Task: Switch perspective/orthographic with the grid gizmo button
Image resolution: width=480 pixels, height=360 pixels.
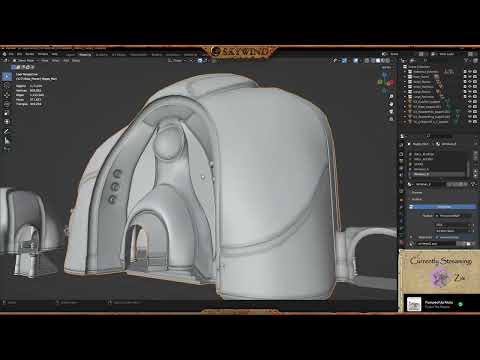Action: click(391, 119)
